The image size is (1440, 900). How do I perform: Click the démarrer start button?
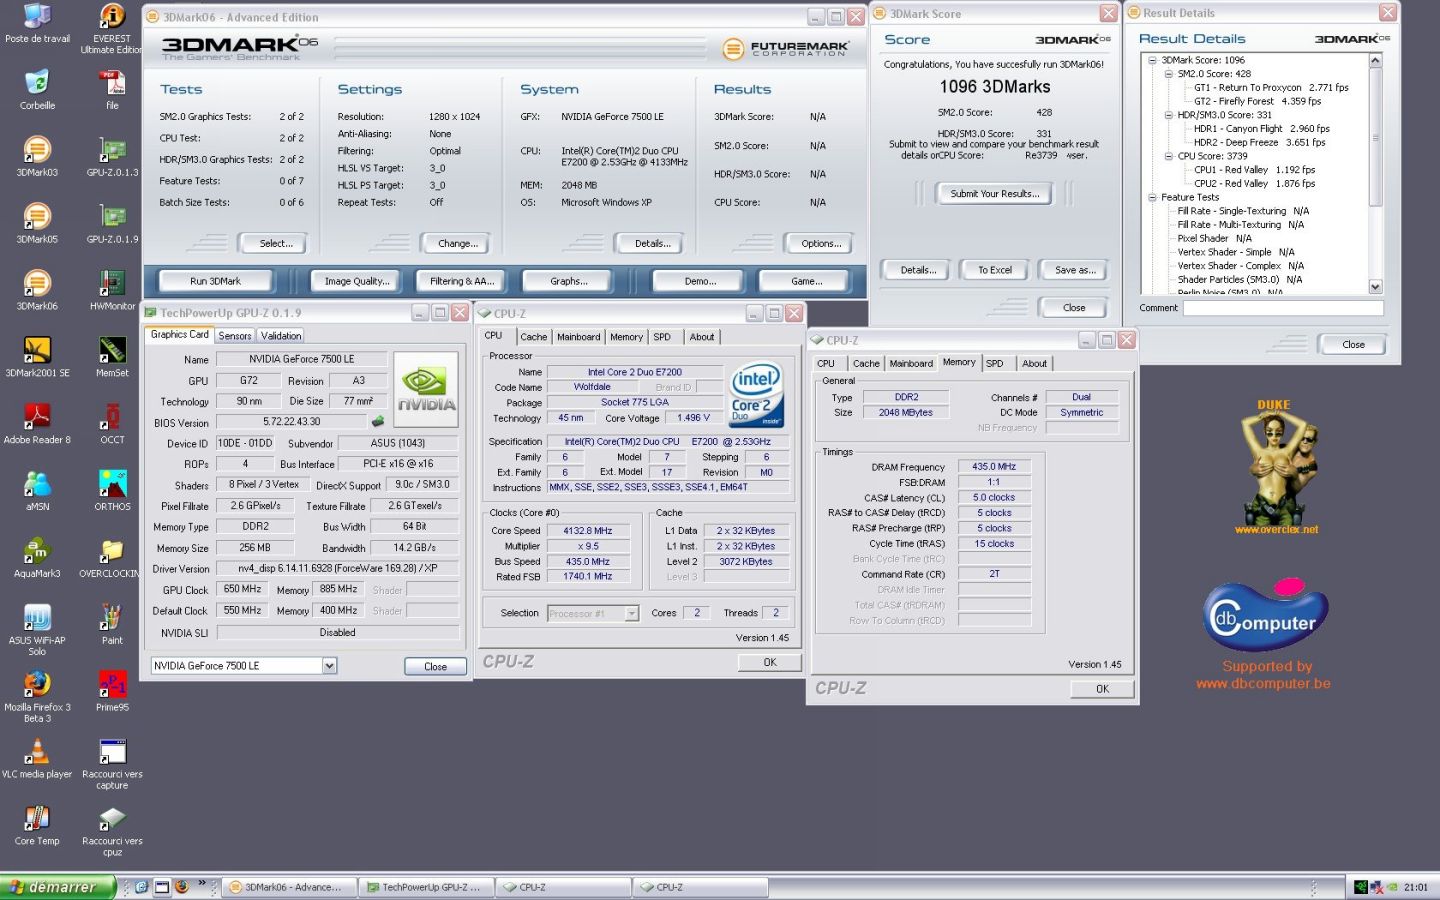58,887
